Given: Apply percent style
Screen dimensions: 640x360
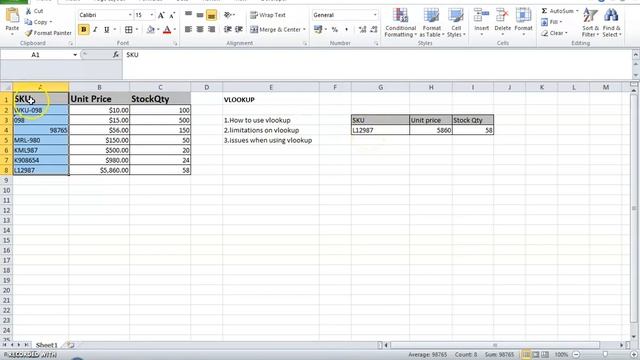Looking at the screenshot, I should (x=335, y=29).
